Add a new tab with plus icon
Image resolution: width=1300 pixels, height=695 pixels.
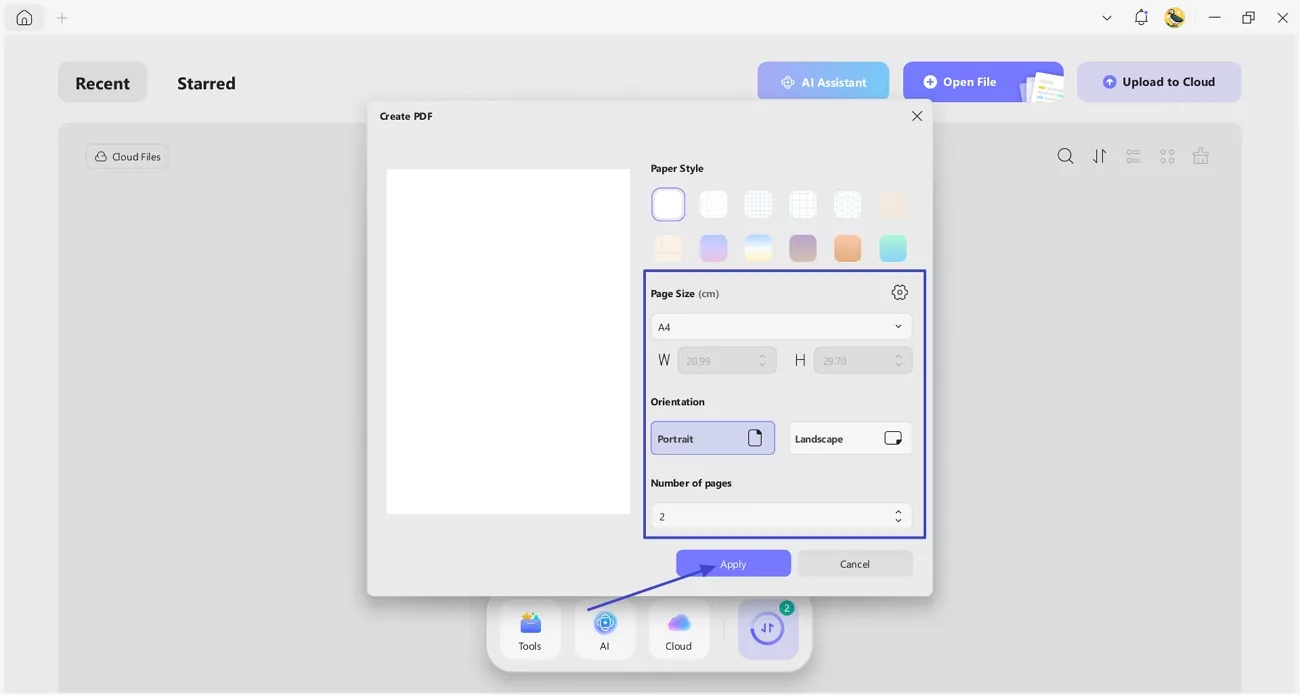pyautogui.click(x=62, y=18)
